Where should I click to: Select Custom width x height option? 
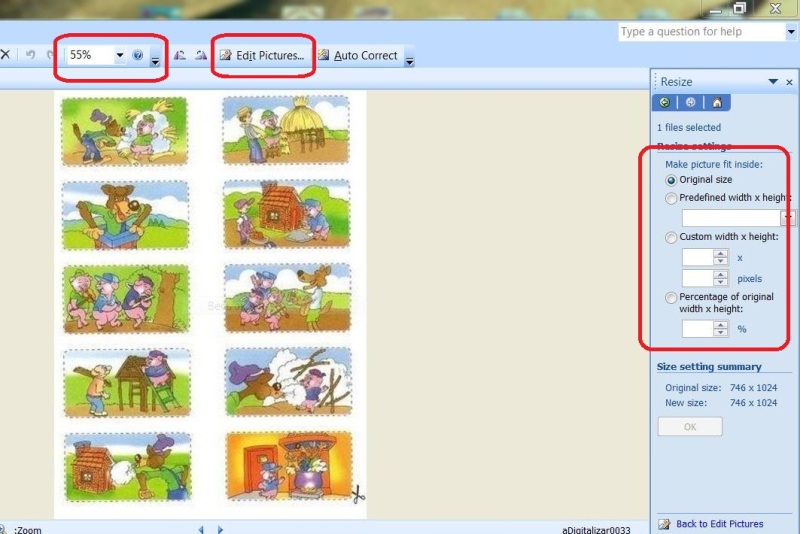click(x=671, y=237)
